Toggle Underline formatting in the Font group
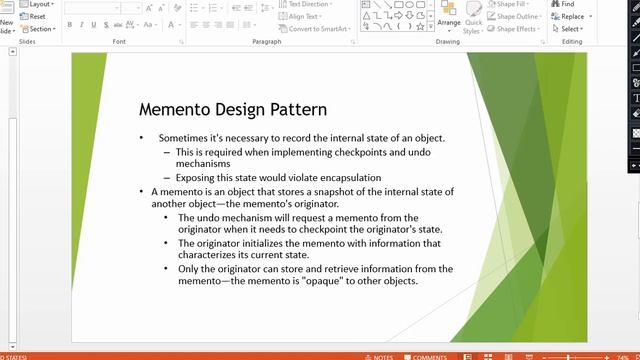The width and height of the screenshot is (640, 360). pyautogui.click(x=94, y=25)
